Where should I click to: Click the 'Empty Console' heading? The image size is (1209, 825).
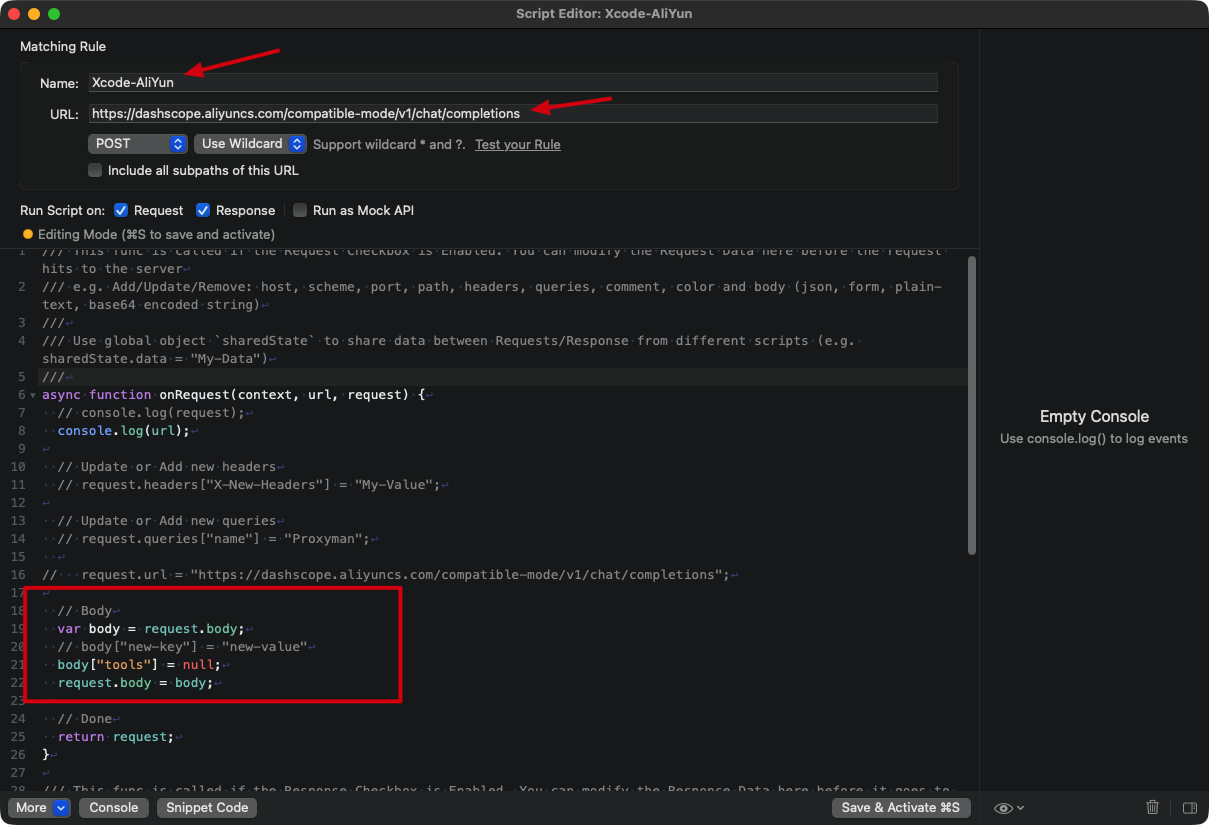pyautogui.click(x=1094, y=417)
